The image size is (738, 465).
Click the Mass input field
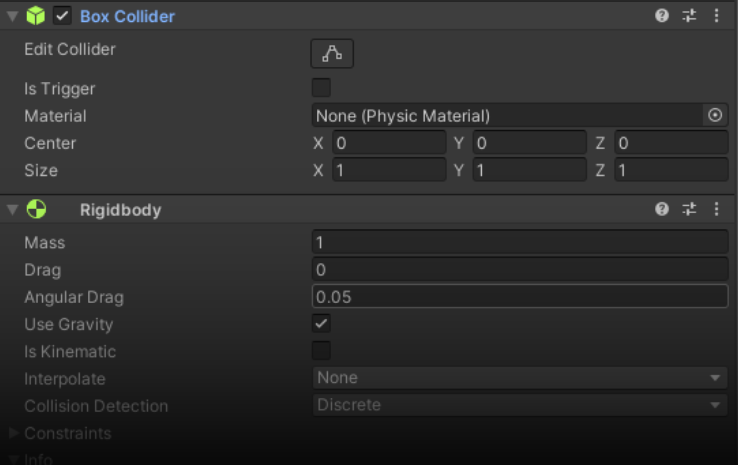tap(520, 242)
